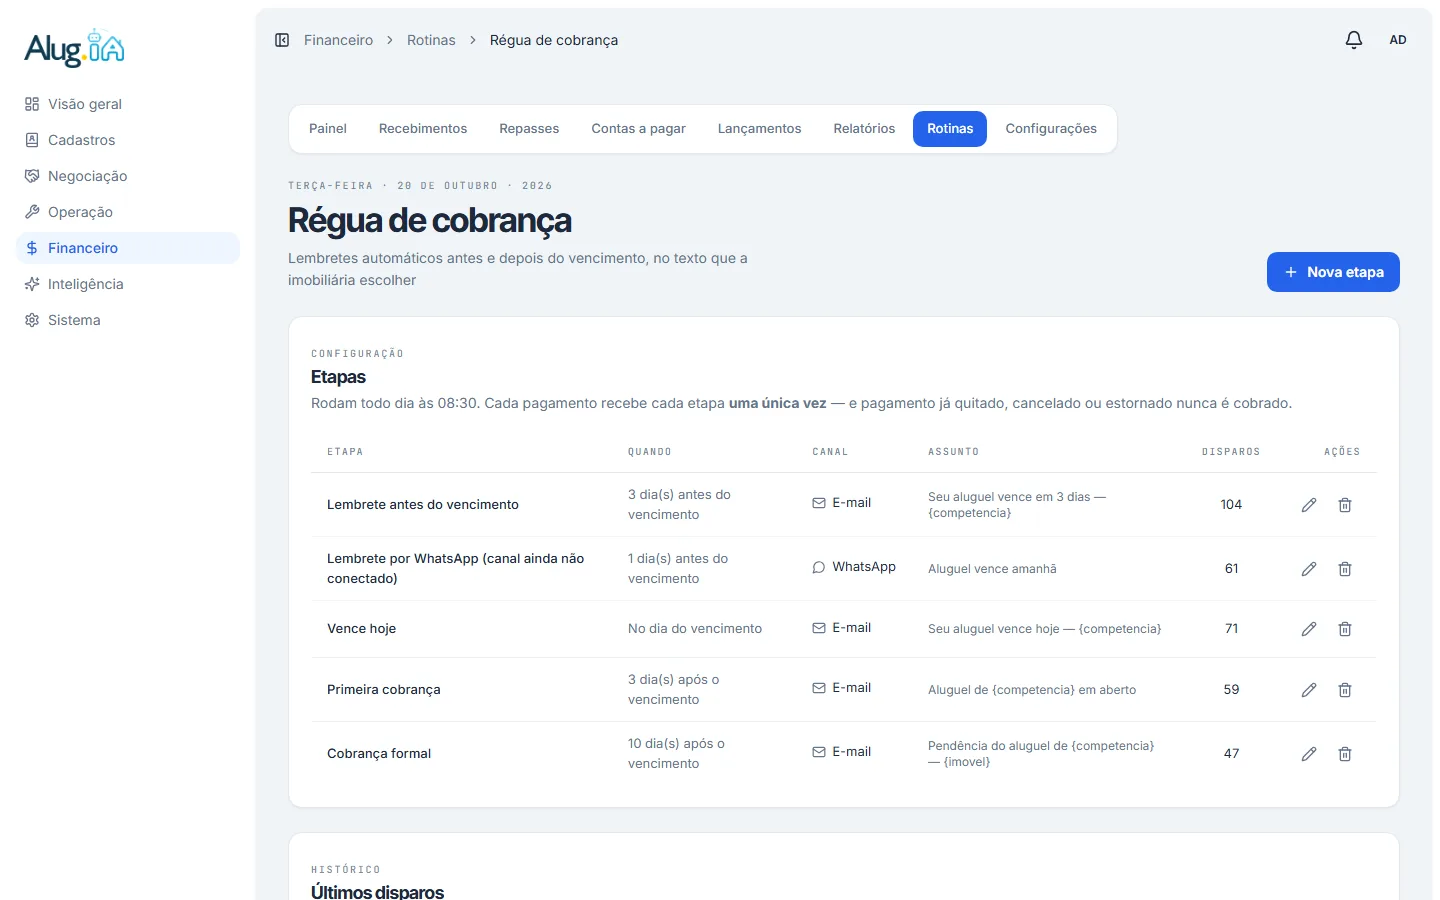Click the 'Últimos disparos' heading
The image size is (1440, 900).
[377, 892]
